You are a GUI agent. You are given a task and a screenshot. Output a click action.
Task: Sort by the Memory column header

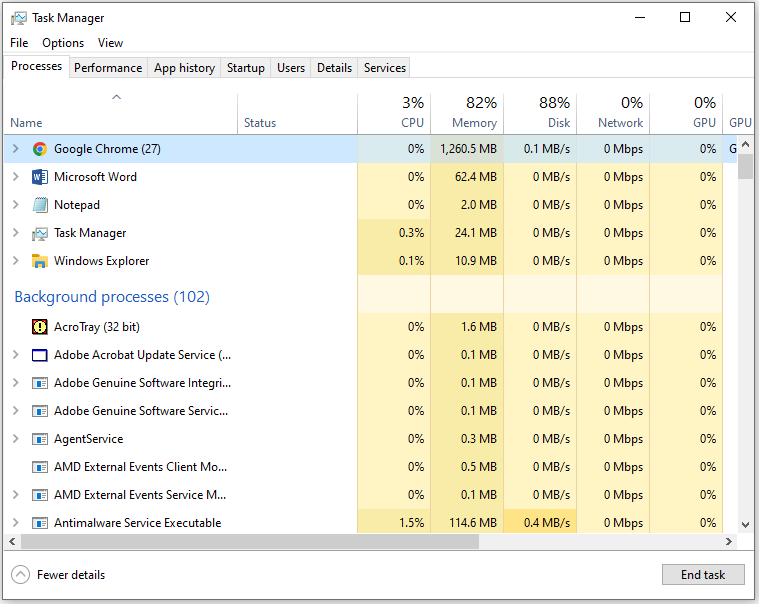click(467, 114)
